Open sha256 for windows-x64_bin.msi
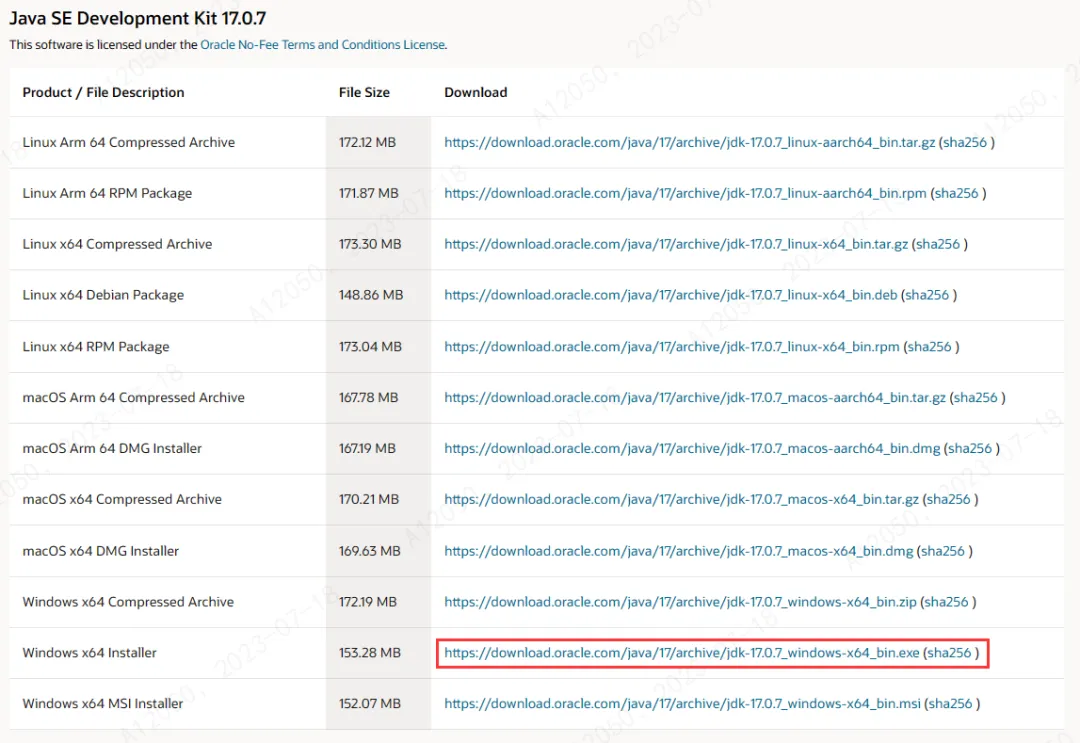Image resolution: width=1080 pixels, height=743 pixels. tap(951, 704)
